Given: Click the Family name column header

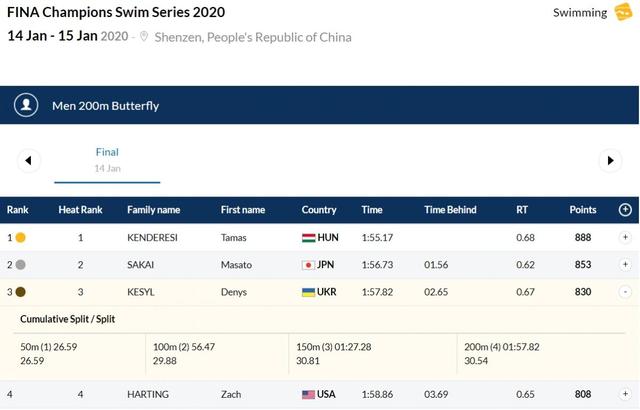Looking at the screenshot, I should [x=153, y=210].
